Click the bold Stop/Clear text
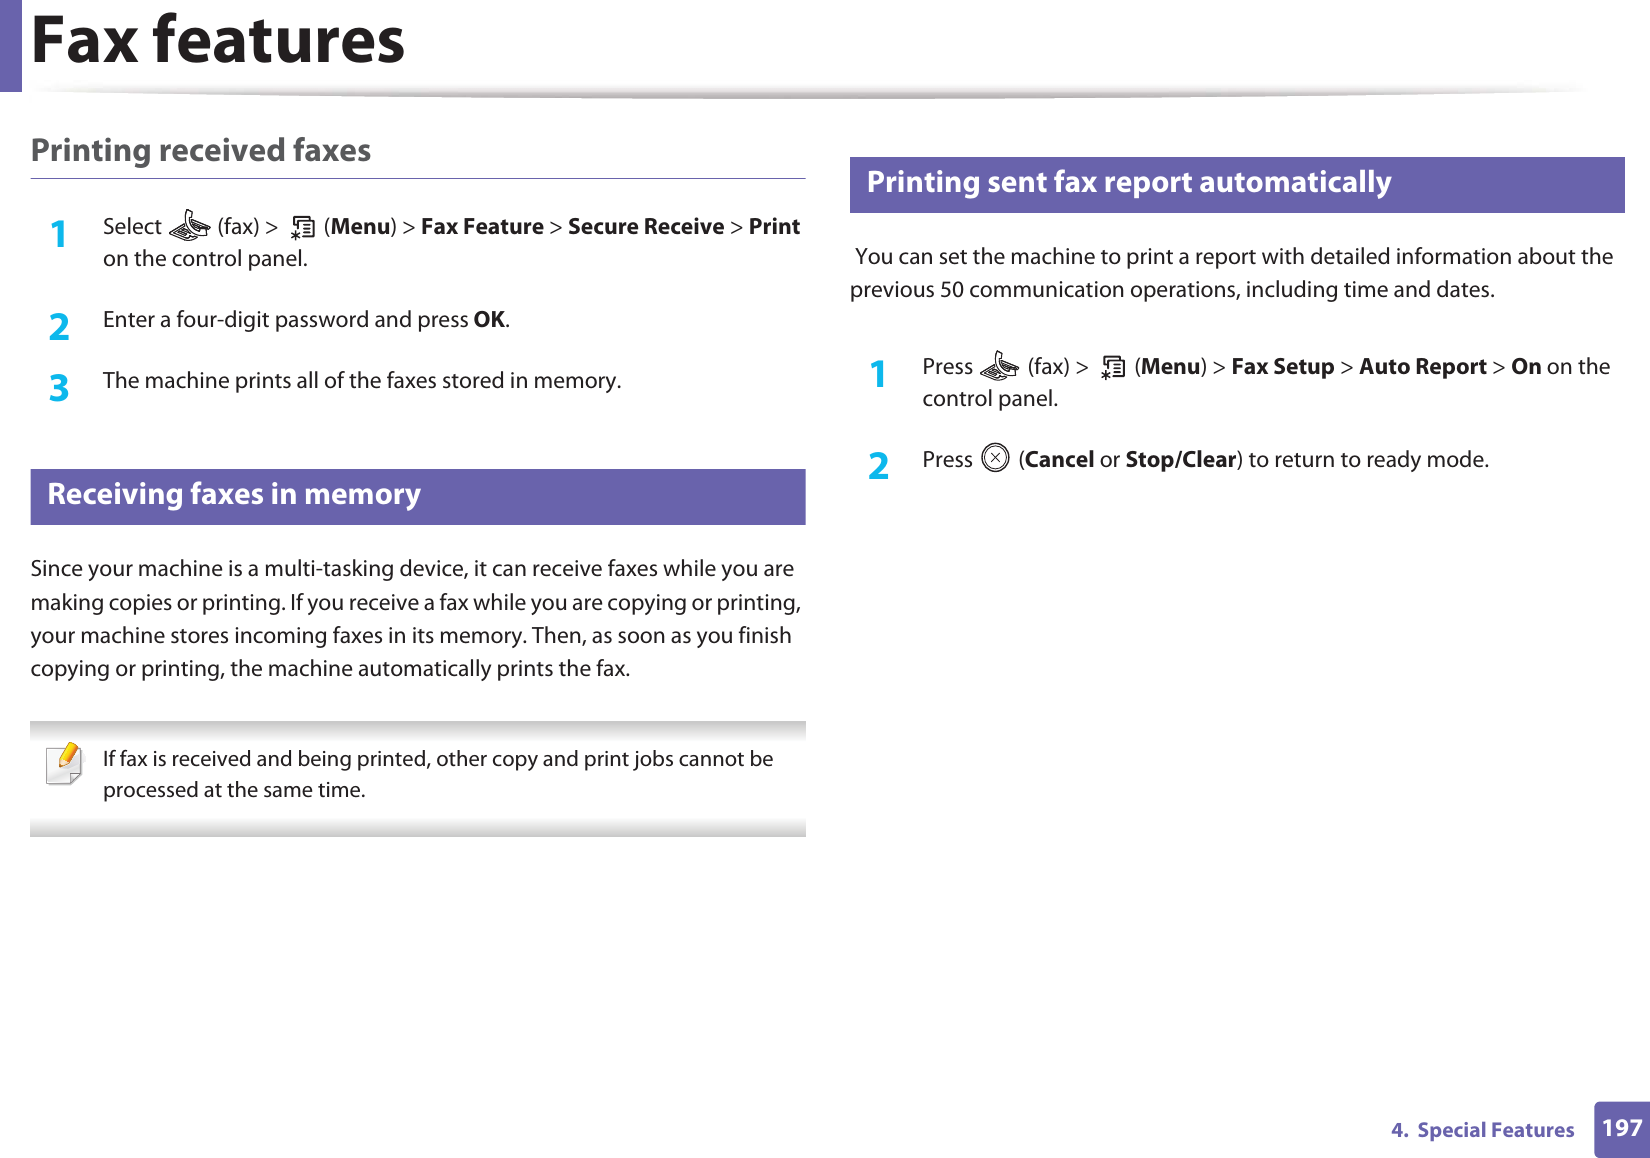This screenshot has height=1158, width=1650. (1180, 460)
